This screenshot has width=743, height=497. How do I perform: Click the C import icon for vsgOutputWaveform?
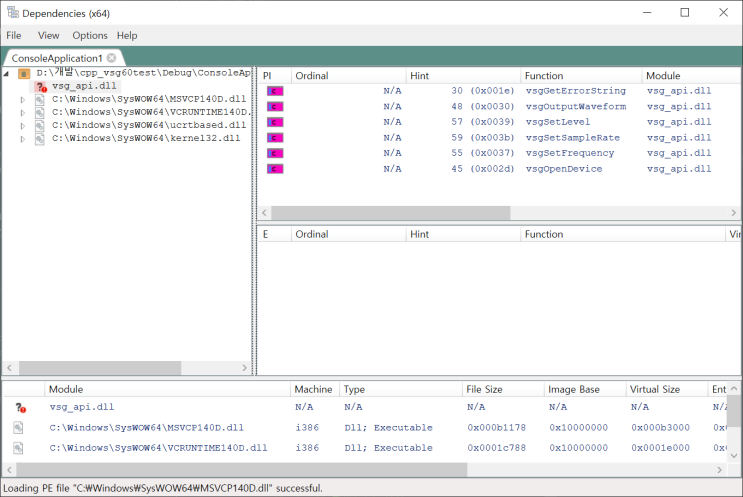(275, 106)
